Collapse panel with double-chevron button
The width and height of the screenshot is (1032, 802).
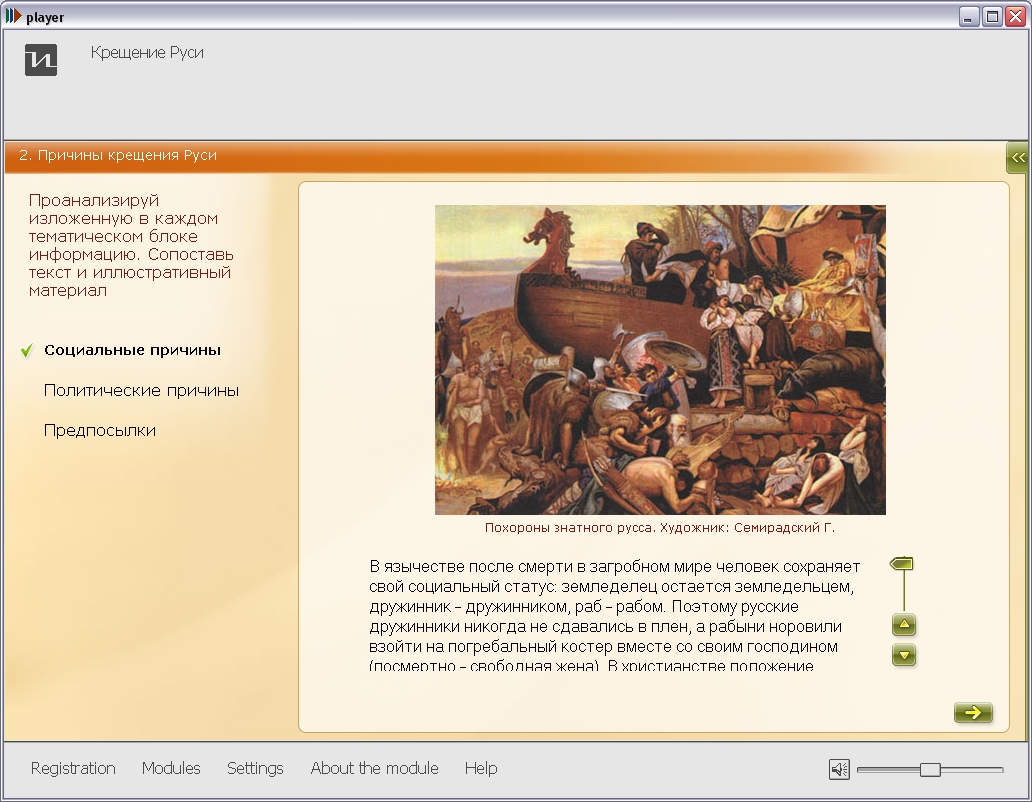1018,157
